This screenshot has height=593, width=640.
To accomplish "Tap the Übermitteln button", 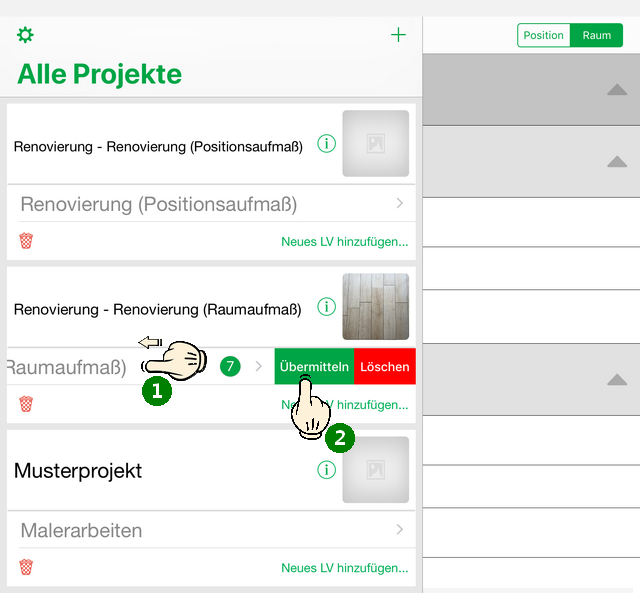I will 314,367.
